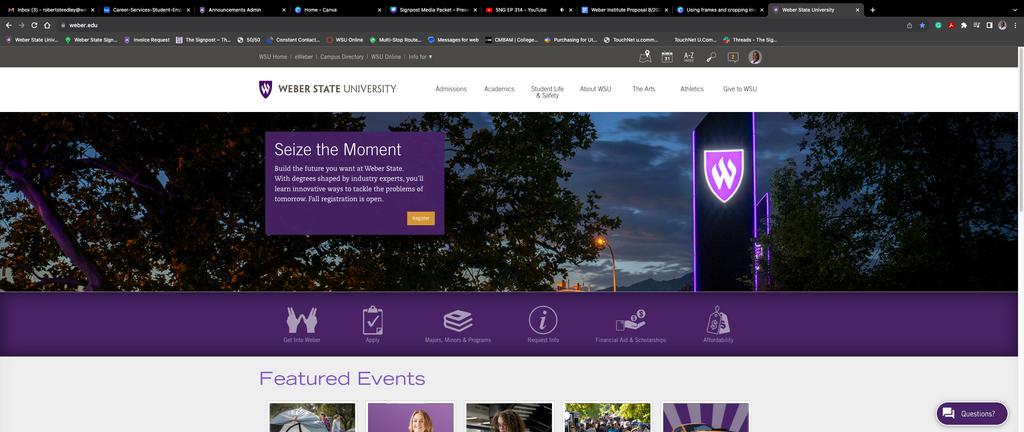
Task: Click the eWeber link
Action: click(x=304, y=57)
